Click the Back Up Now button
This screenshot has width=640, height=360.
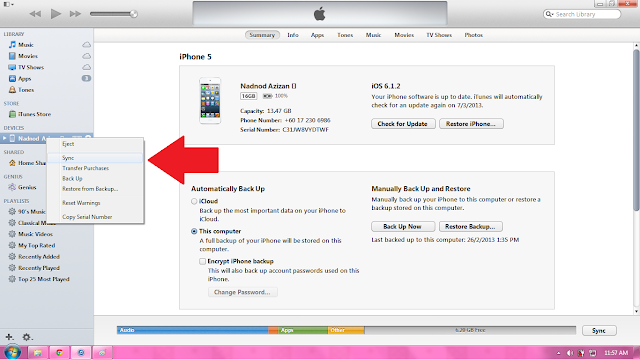click(x=402, y=227)
